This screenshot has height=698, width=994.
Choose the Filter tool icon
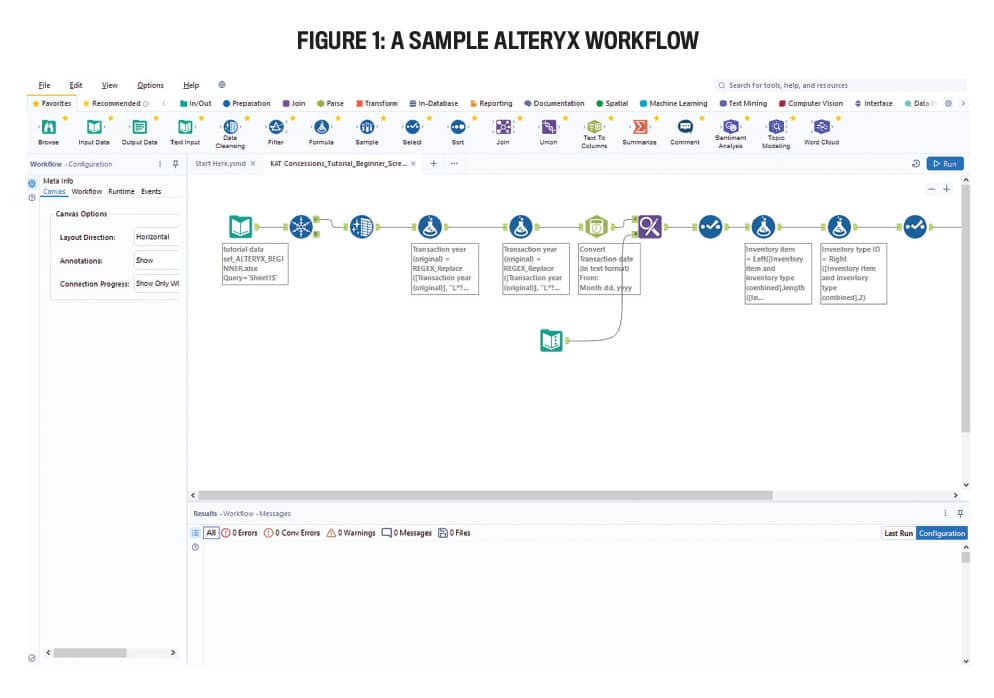(x=276, y=128)
